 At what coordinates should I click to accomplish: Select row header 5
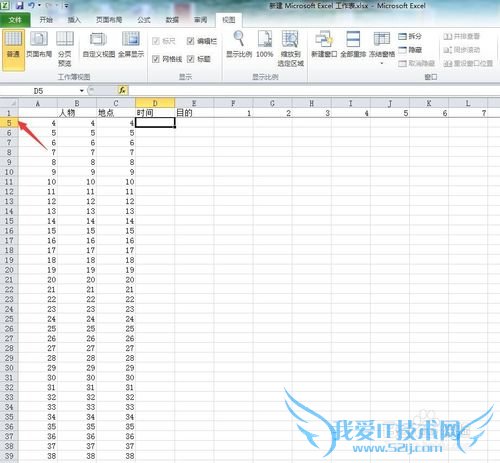9,123
